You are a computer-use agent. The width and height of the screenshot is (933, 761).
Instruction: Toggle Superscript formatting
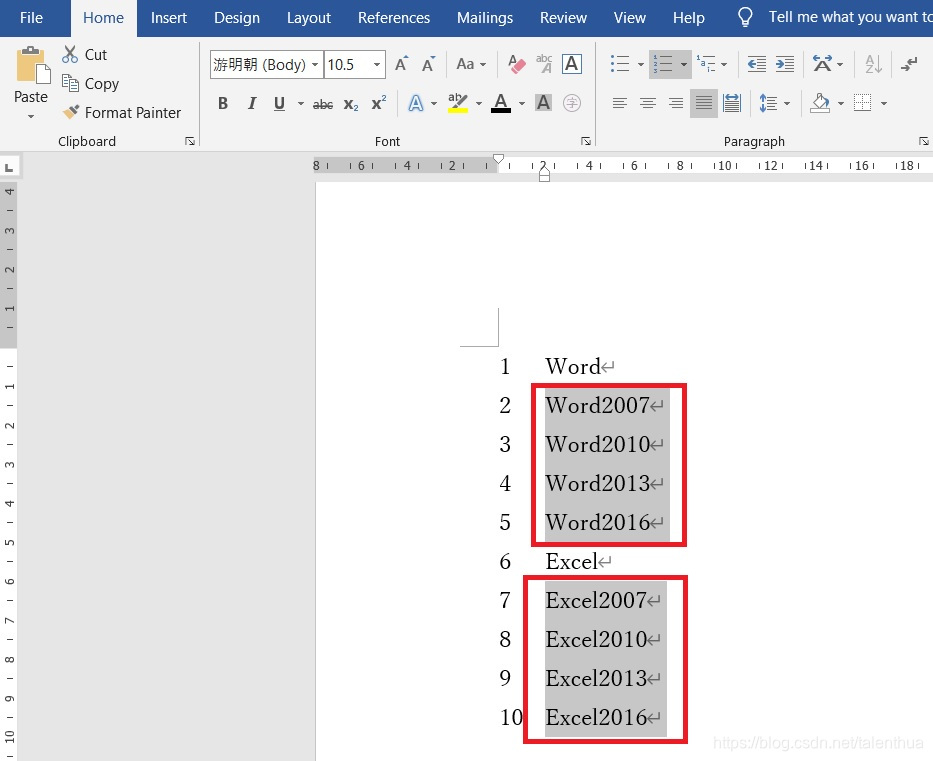tap(379, 104)
